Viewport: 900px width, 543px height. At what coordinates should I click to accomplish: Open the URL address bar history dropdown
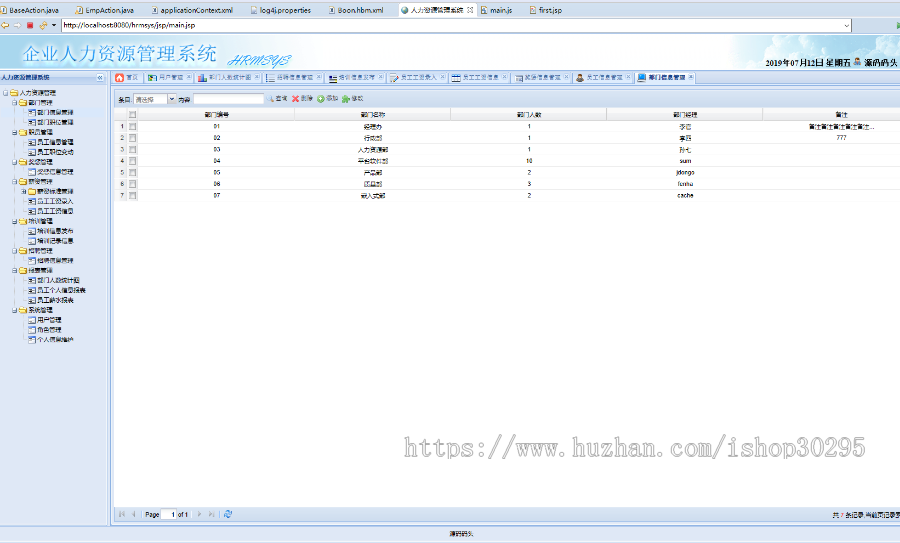pyautogui.click(x=846, y=25)
